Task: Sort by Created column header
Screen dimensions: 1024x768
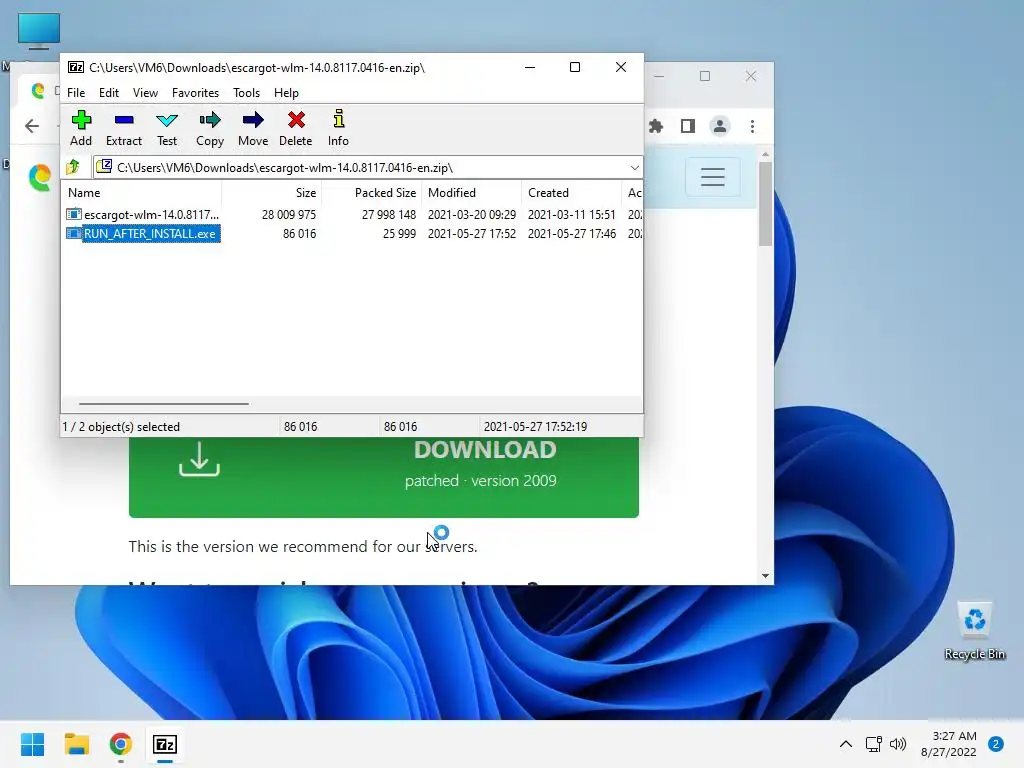Action: (571, 193)
